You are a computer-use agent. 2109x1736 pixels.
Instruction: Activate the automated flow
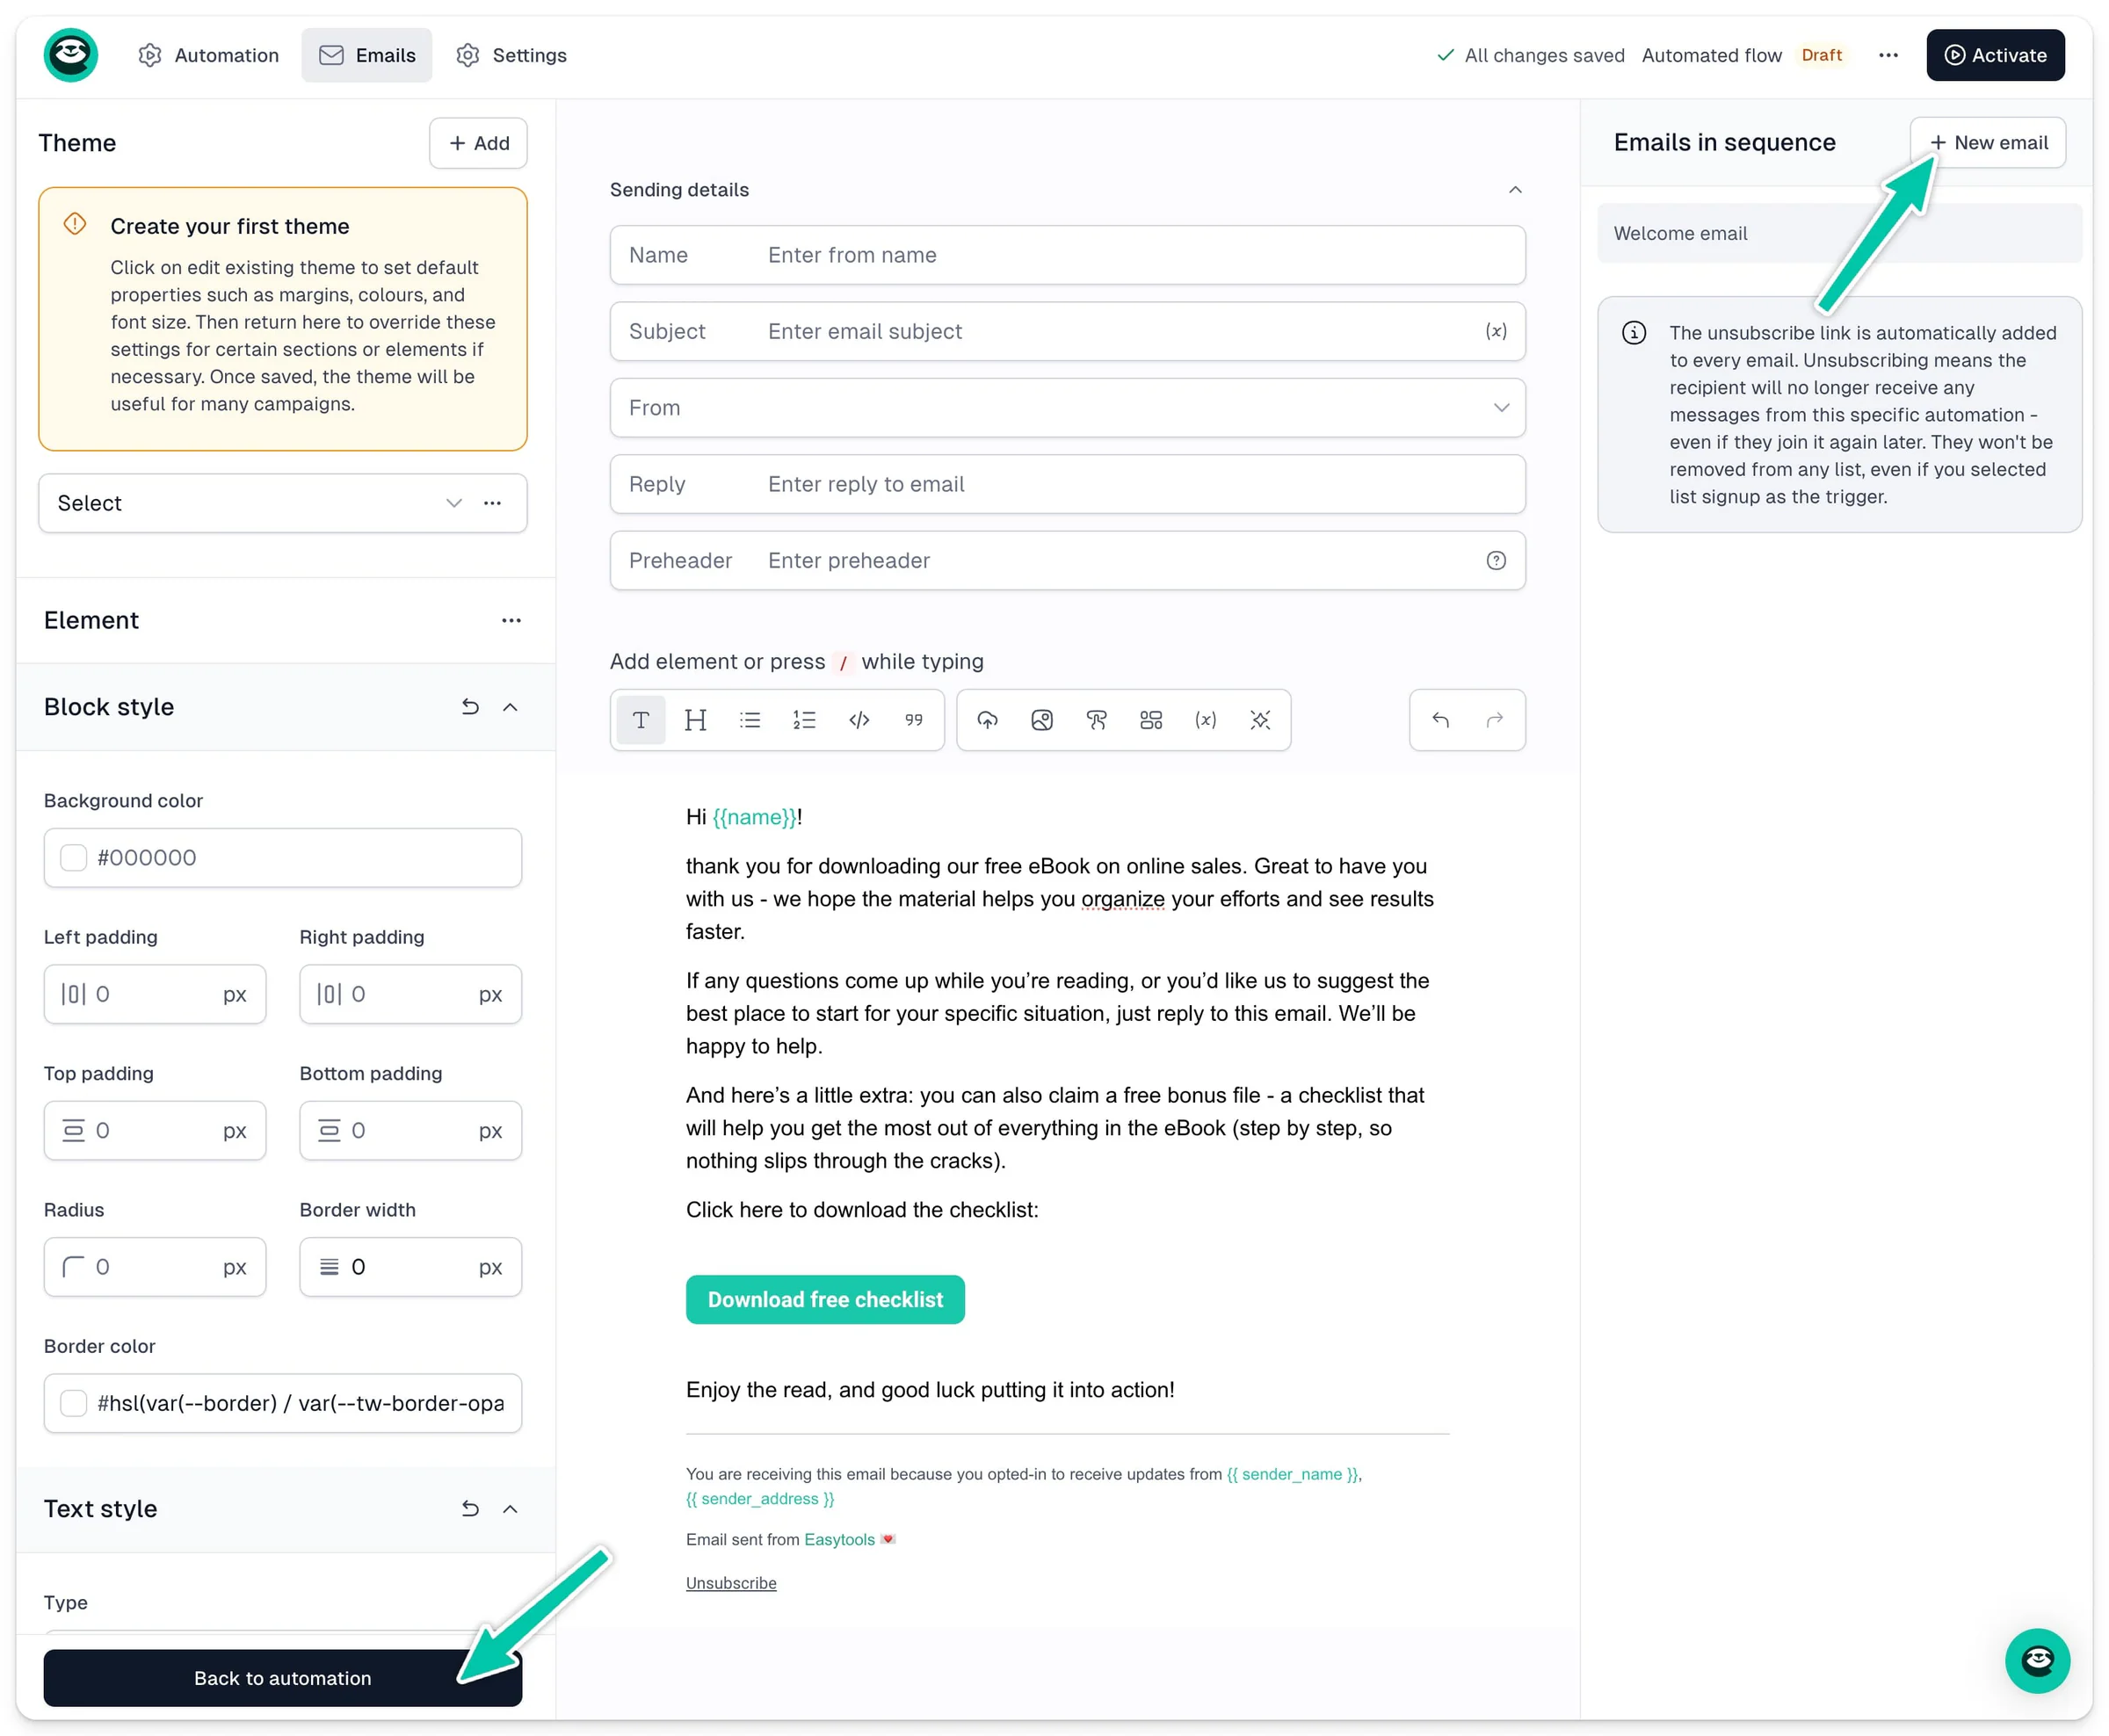pyautogui.click(x=1994, y=55)
